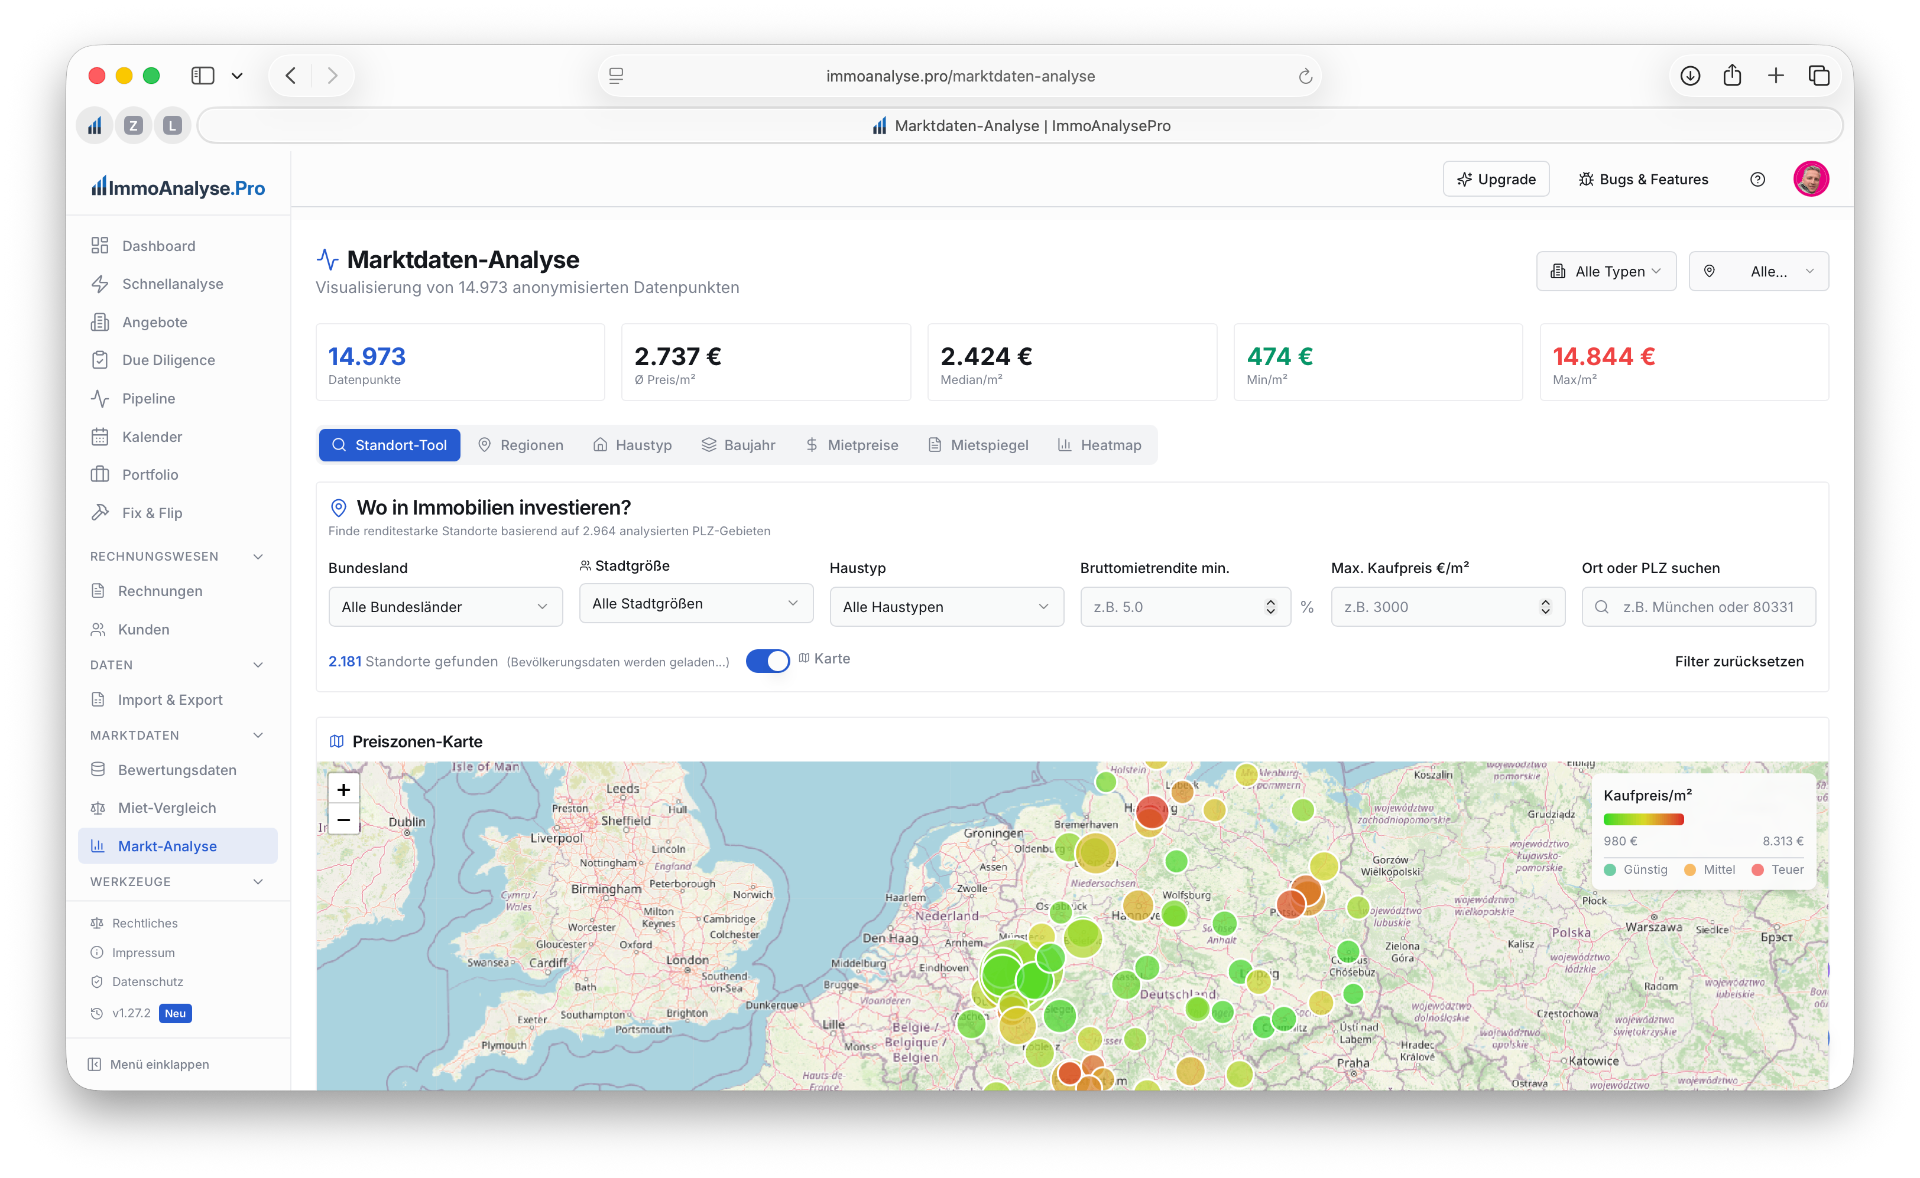Viewport: 1920px width, 1178px height.
Task: Open Bugs & Features
Action: pos(1643,179)
